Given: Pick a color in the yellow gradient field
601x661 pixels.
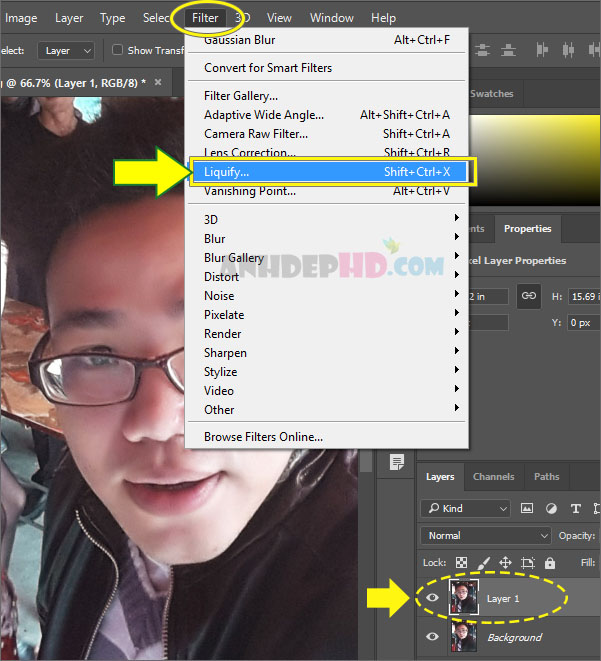Looking at the screenshot, I should pos(534,160).
